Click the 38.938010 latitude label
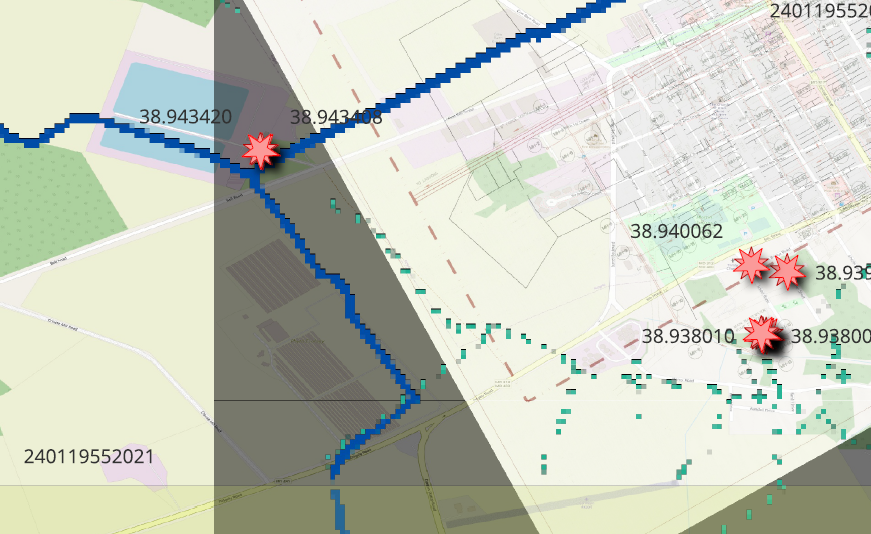Viewport: 871px width, 534px height. (x=688, y=336)
